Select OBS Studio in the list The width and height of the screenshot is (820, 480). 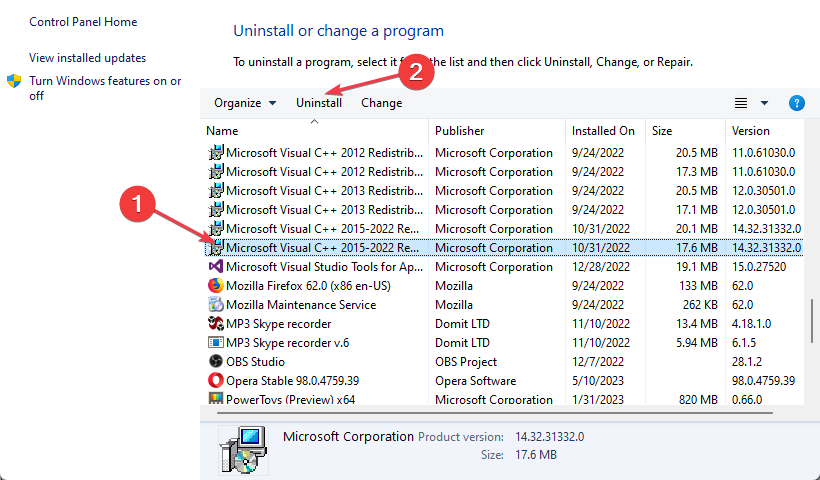[255, 362]
